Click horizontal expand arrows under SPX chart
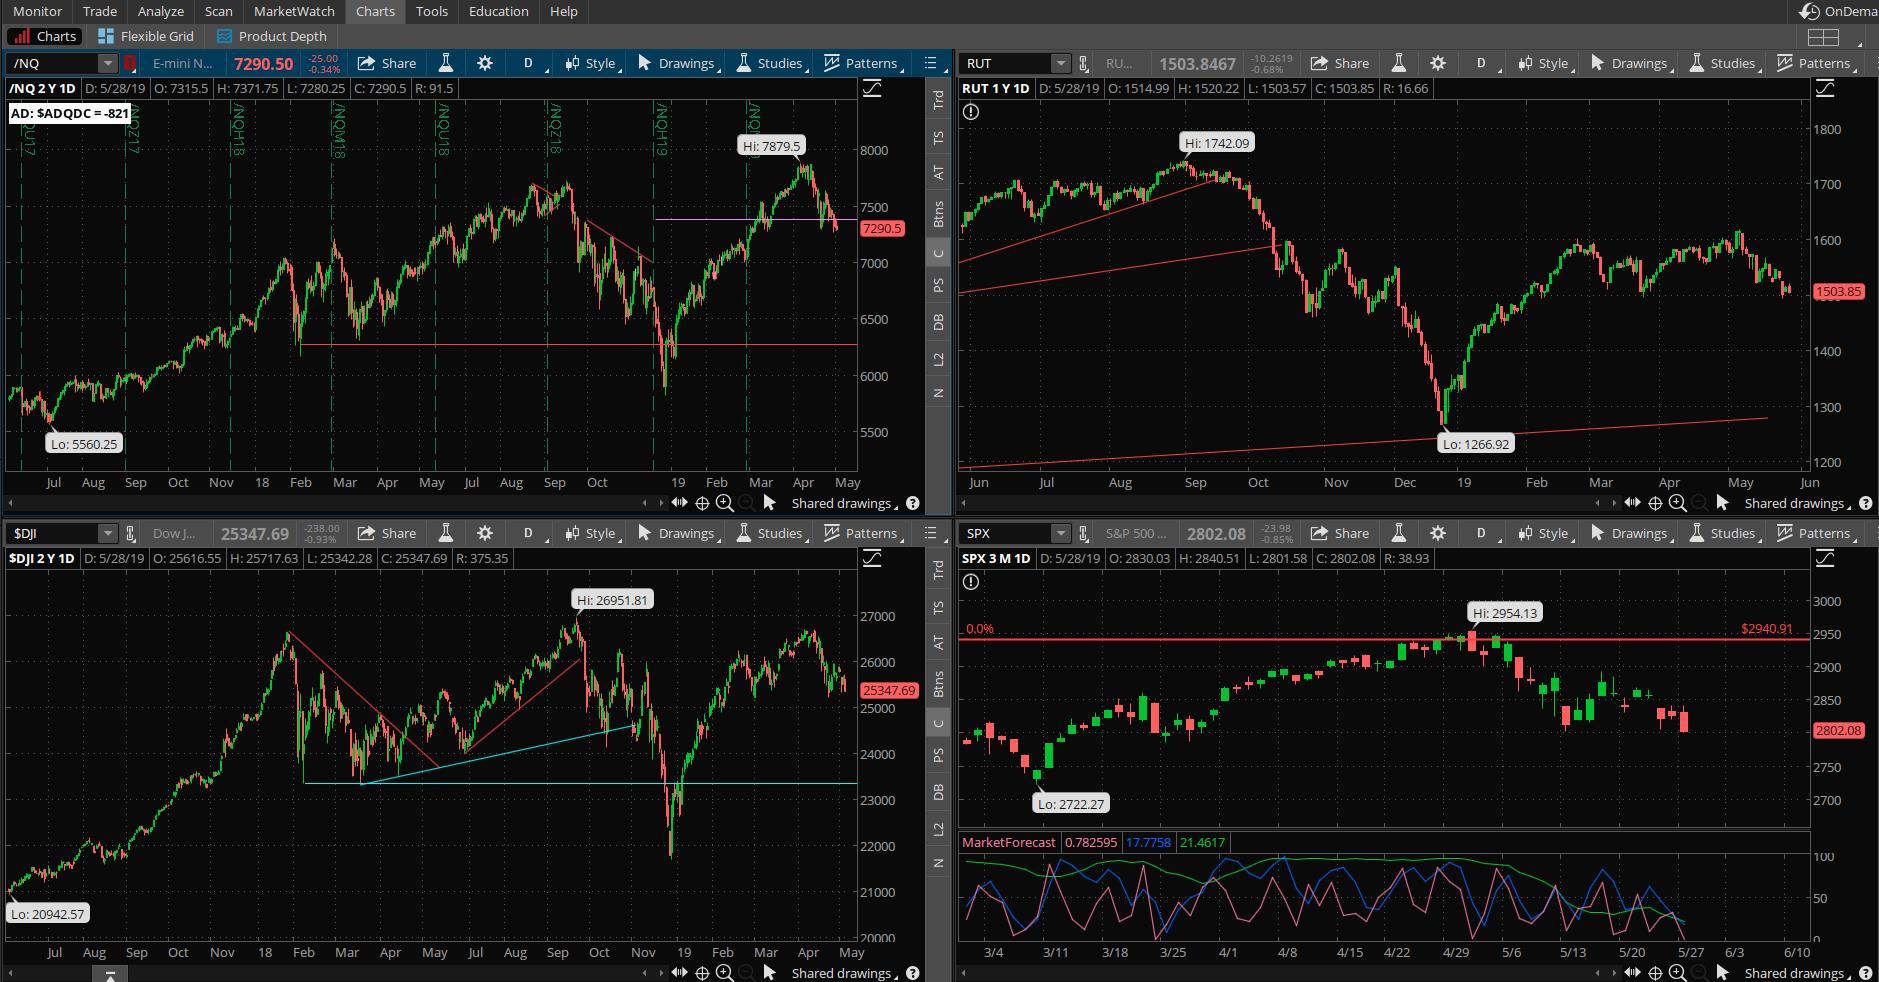Viewport: 1879px width, 982px height. (1633, 973)
